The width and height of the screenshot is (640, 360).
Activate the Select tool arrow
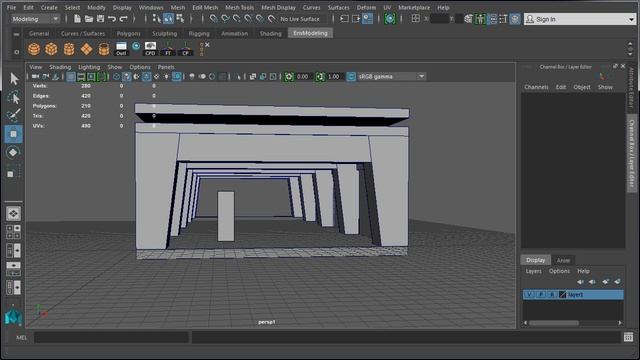click(x=13, y=78)
